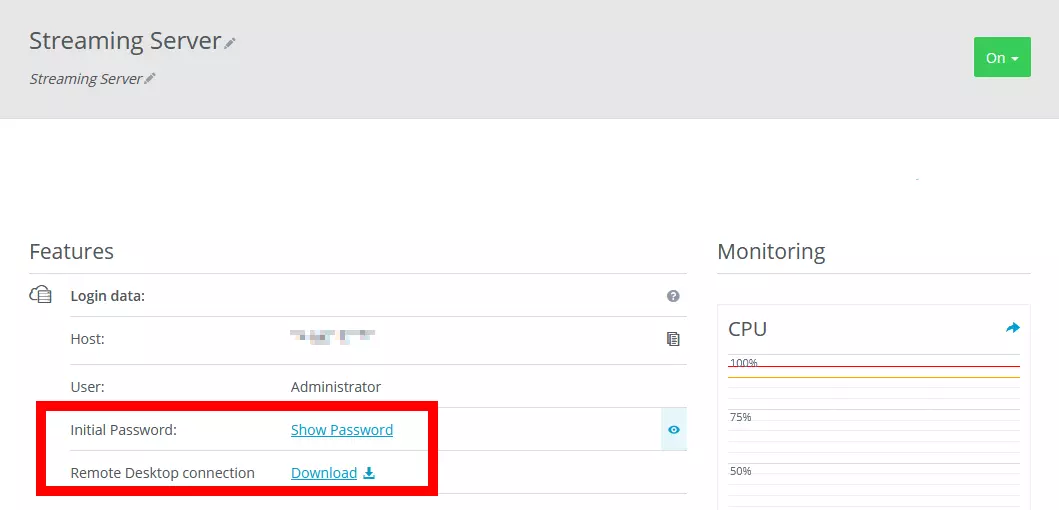Click the Streaming Server main title
The width and height of the screenshot is (1059, 510).
(x=126, y=41)
